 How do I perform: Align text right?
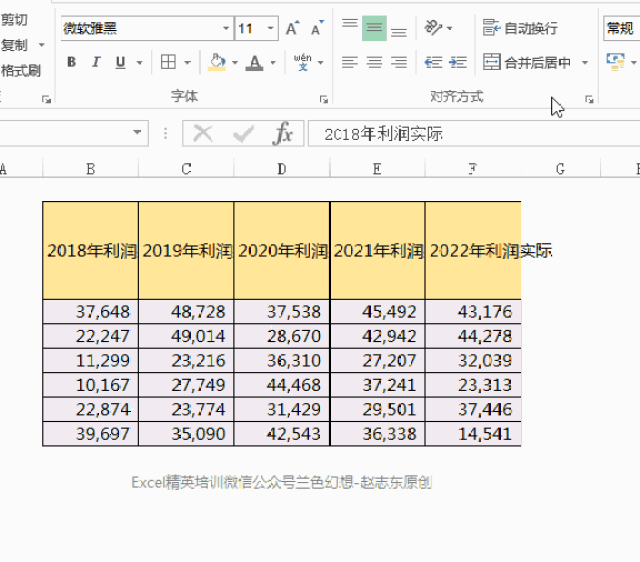click(x=399, y=62)
